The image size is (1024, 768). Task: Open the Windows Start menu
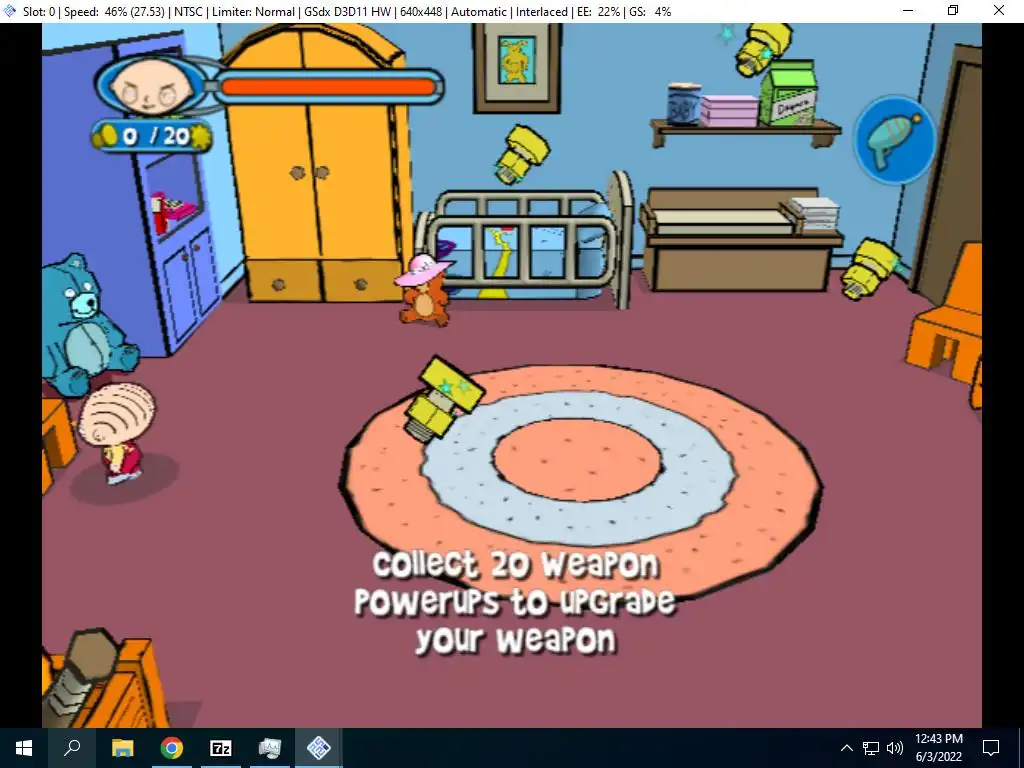[x=24, y=748]
